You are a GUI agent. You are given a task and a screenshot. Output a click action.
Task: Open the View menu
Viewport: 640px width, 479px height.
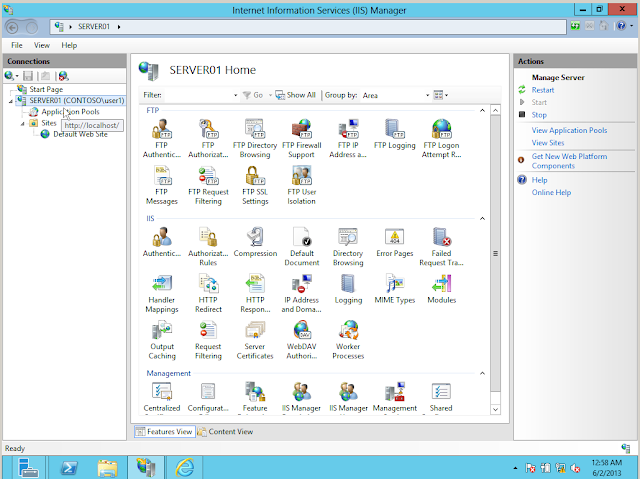click(x=42, y=45)
